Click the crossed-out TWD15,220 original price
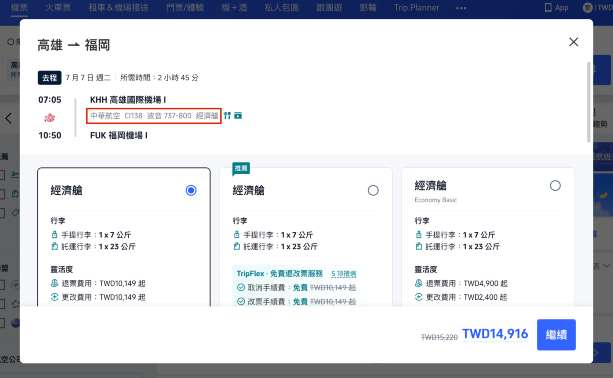Screen dimensions: 613x378 pos(439,337)
